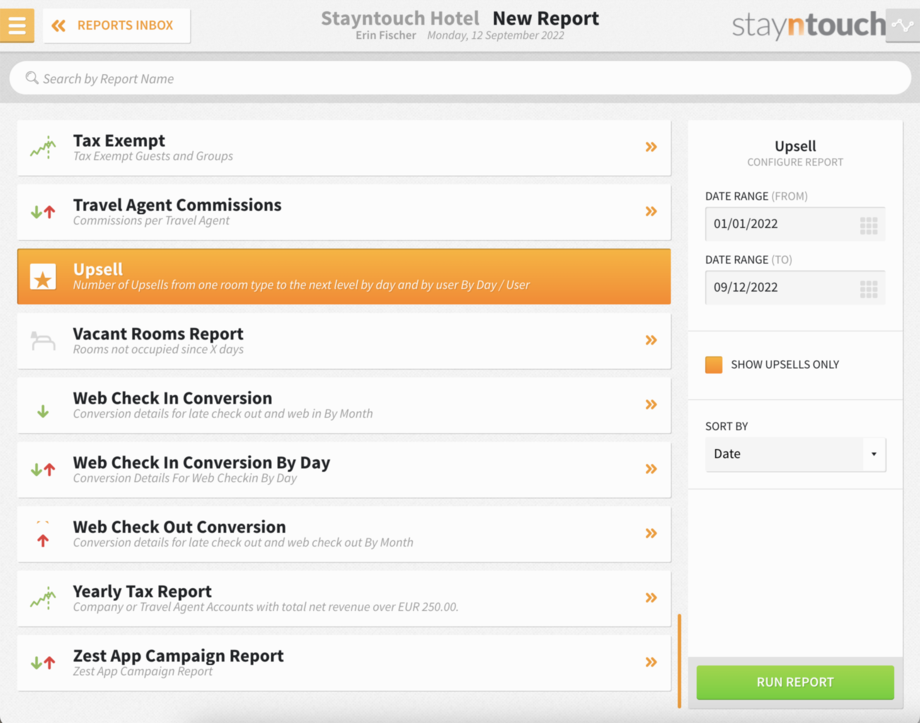
Task: Expand Web Check In Conversion chevron
Action: pyautogui.click(x=651, y=404)
